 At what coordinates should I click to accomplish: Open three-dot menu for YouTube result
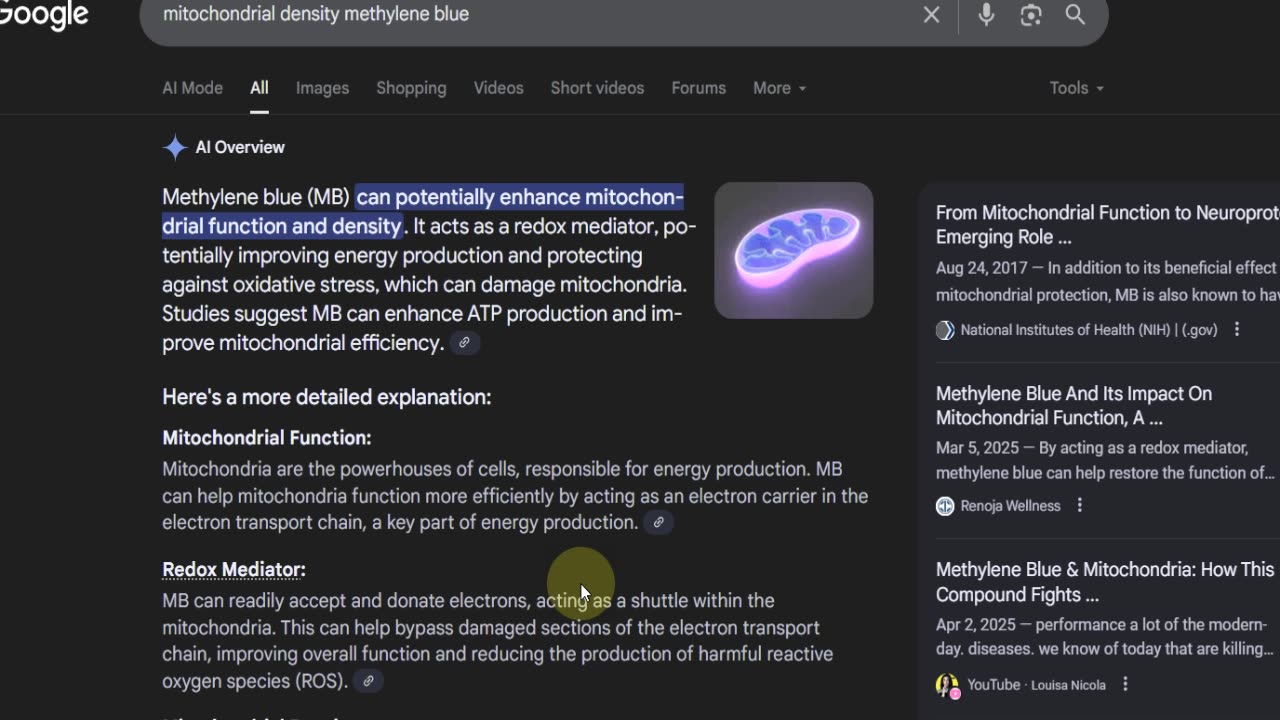[1125, 685]
